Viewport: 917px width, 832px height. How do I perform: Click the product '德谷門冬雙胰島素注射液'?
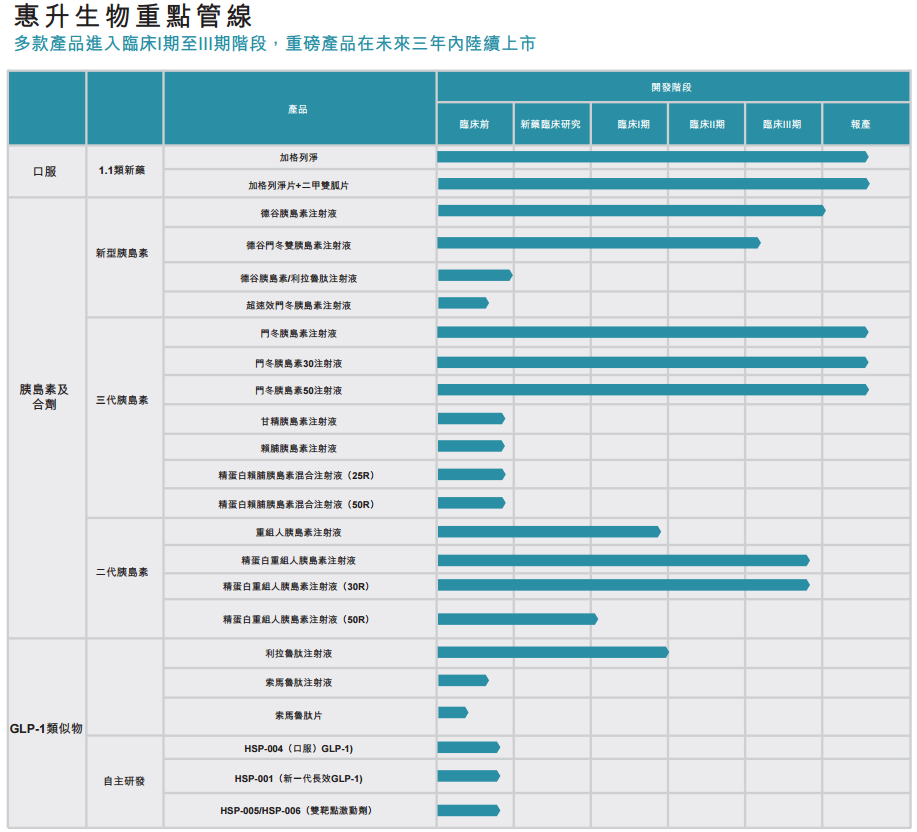[x=299, y=246]
